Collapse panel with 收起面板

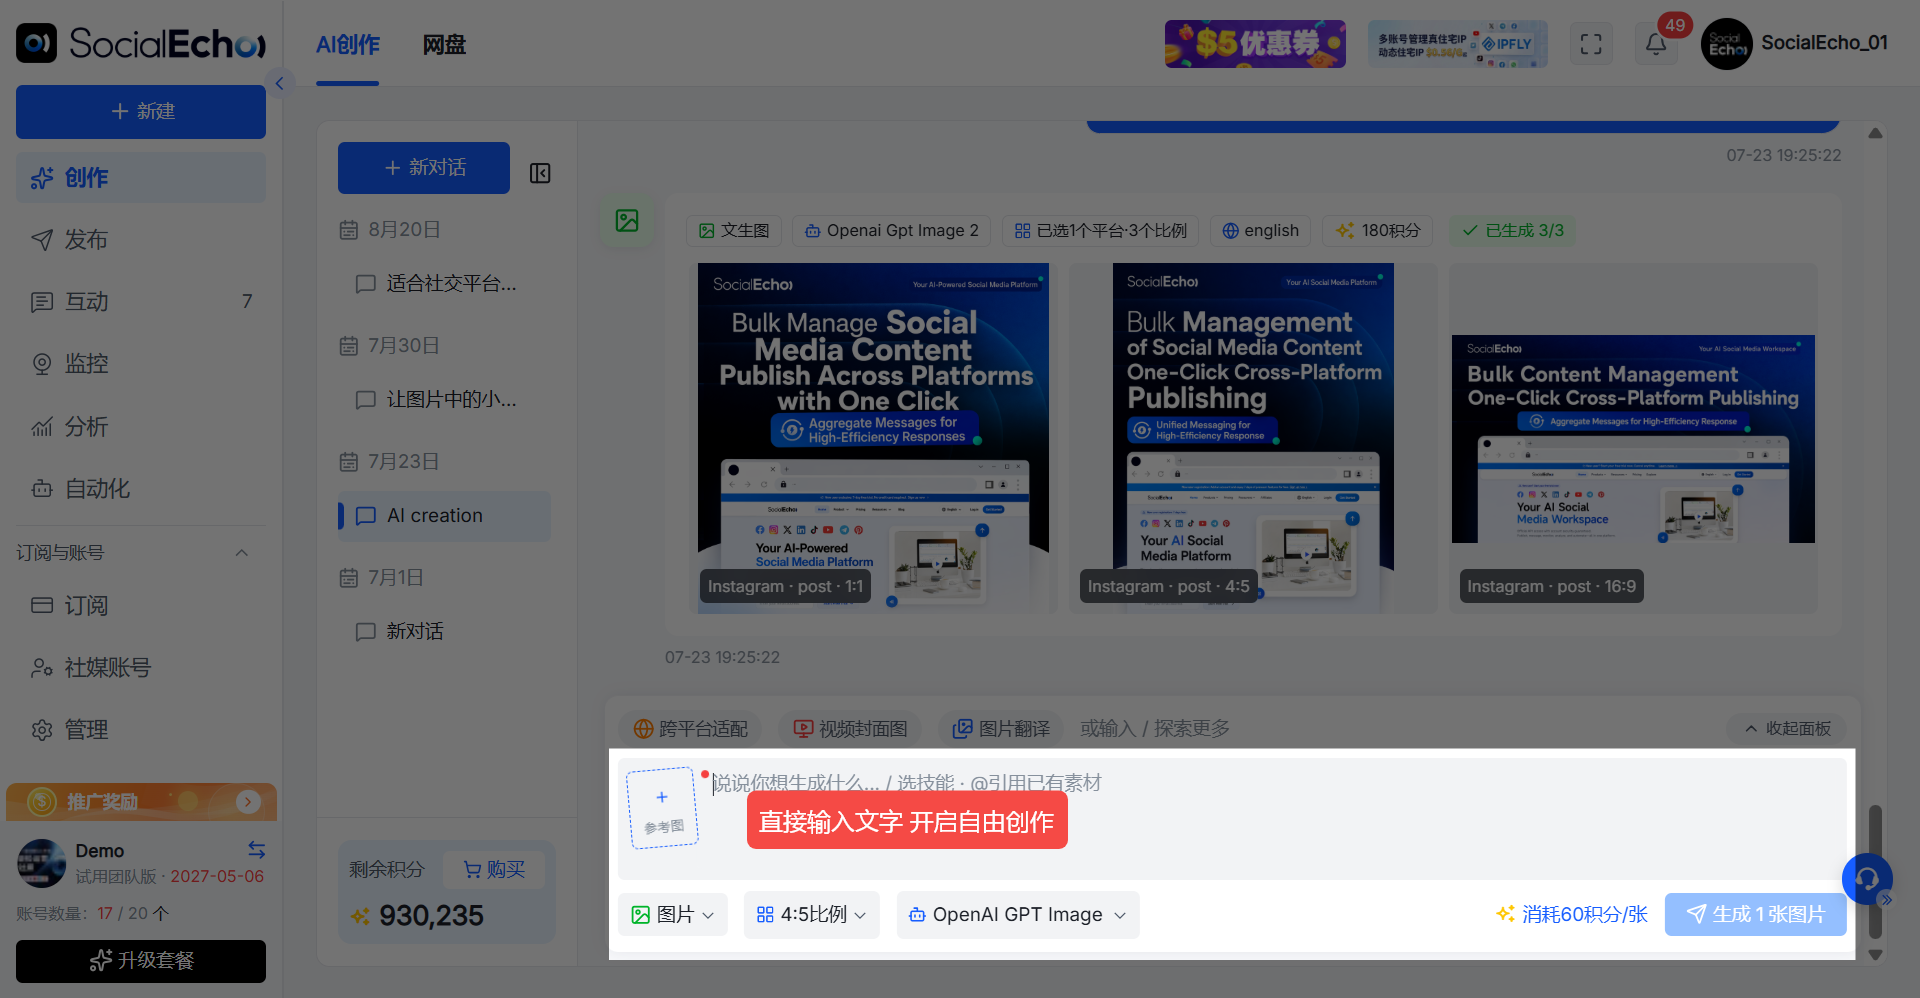tap(1788, 729)
